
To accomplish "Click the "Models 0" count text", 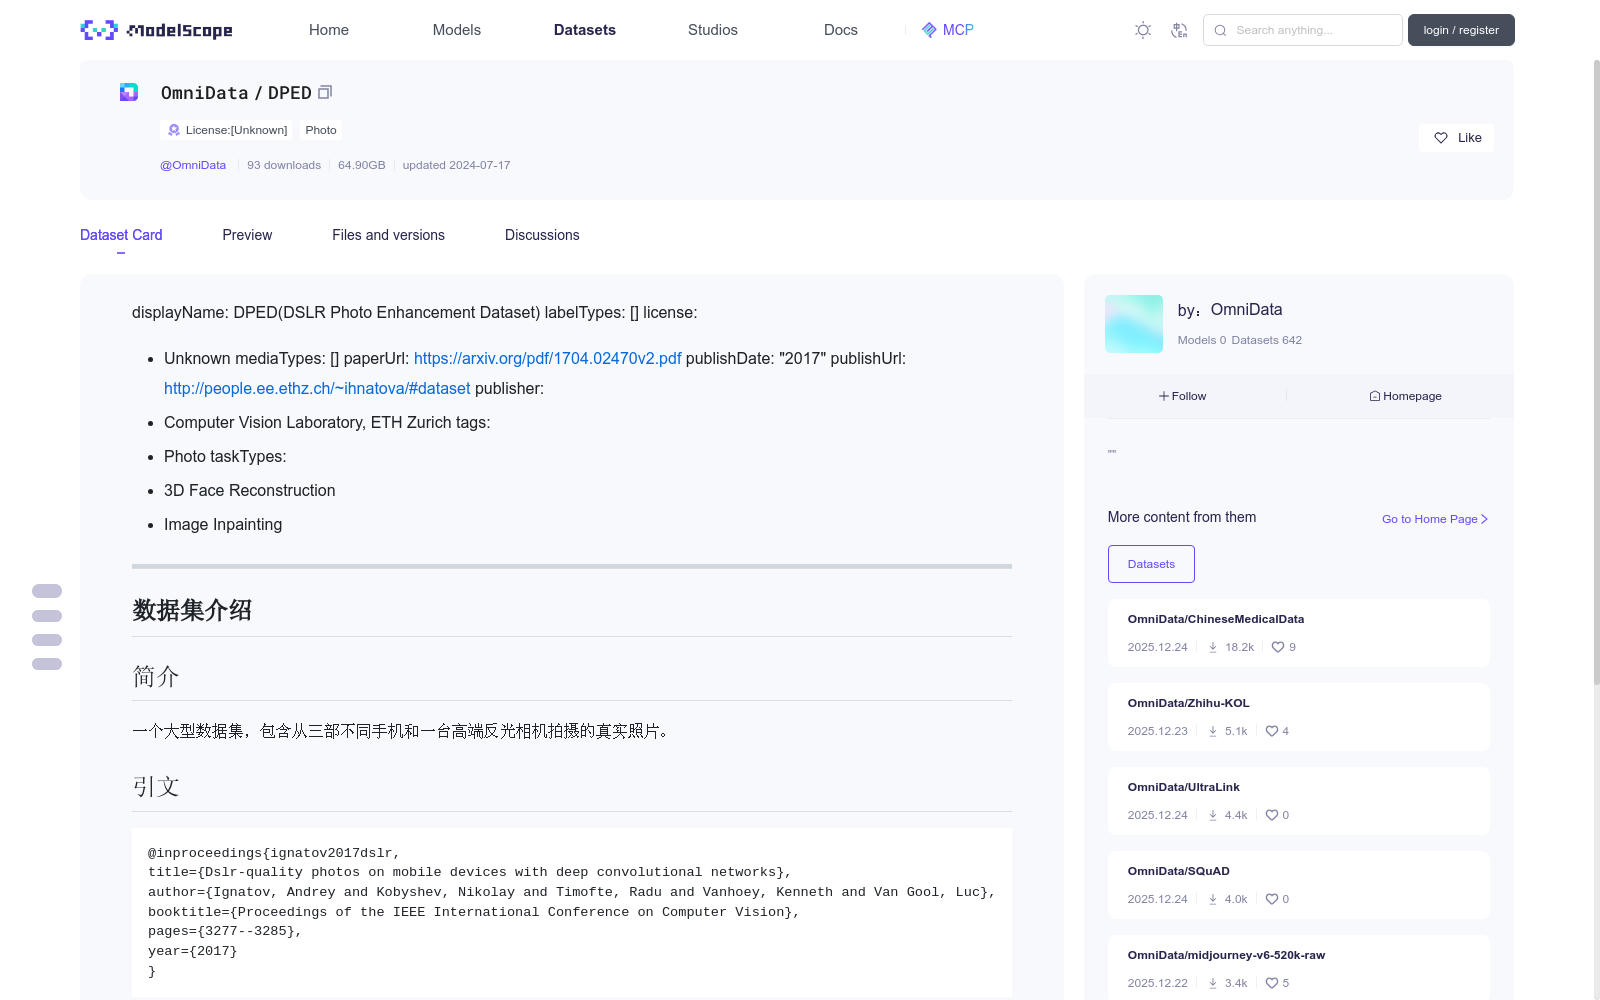I will click(1202, 340).
